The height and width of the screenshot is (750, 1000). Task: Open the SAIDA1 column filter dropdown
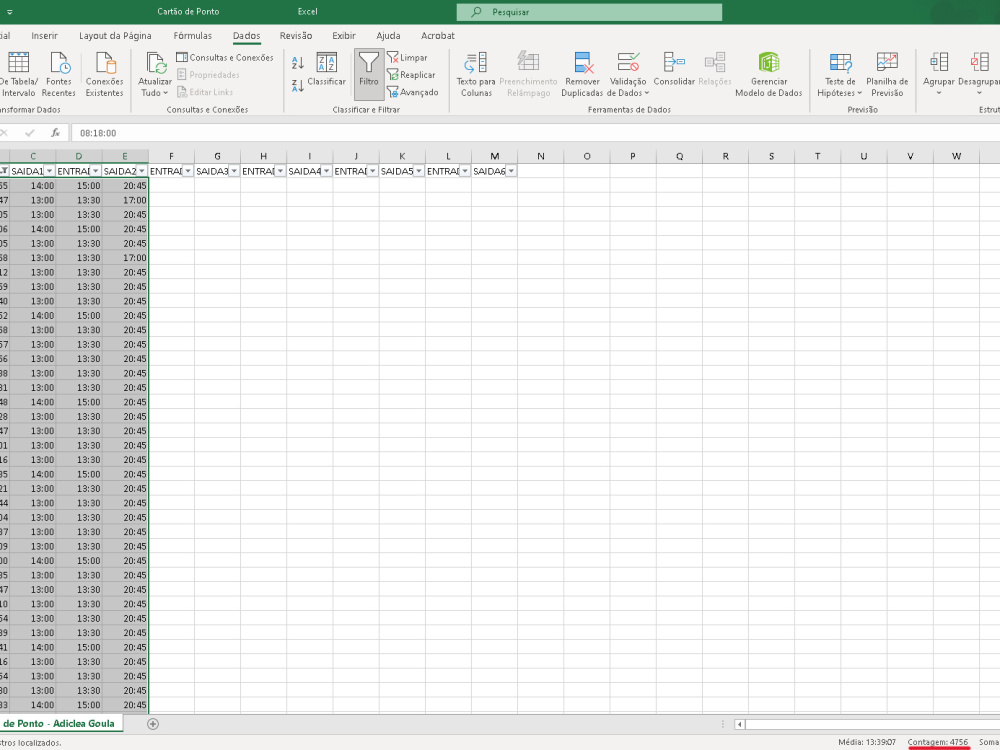coord(49,171)
